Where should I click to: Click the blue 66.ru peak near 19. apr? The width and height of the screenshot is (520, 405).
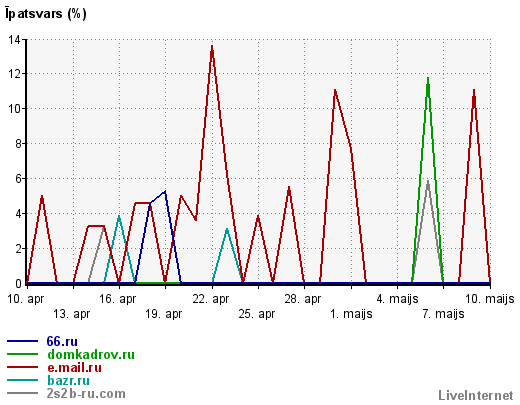pos(165,192)
